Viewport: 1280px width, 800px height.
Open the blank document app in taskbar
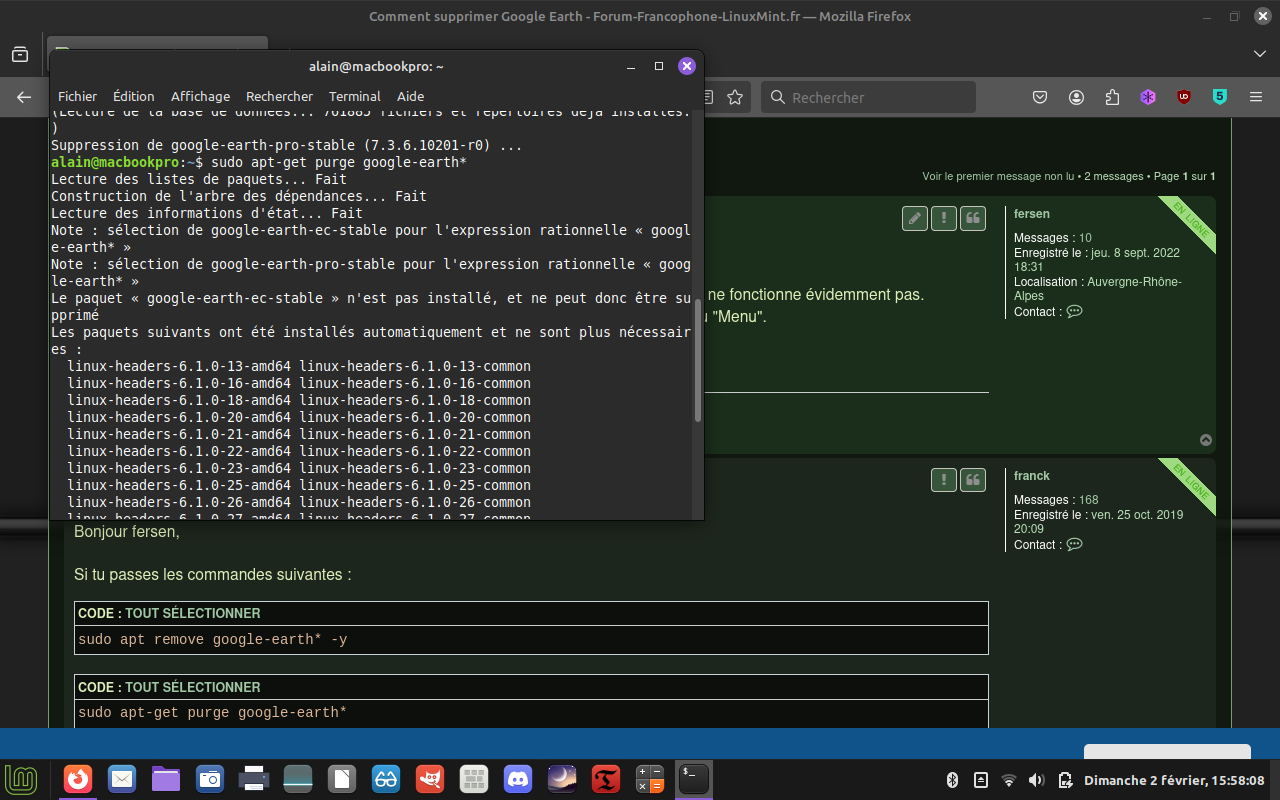(342, 779)
